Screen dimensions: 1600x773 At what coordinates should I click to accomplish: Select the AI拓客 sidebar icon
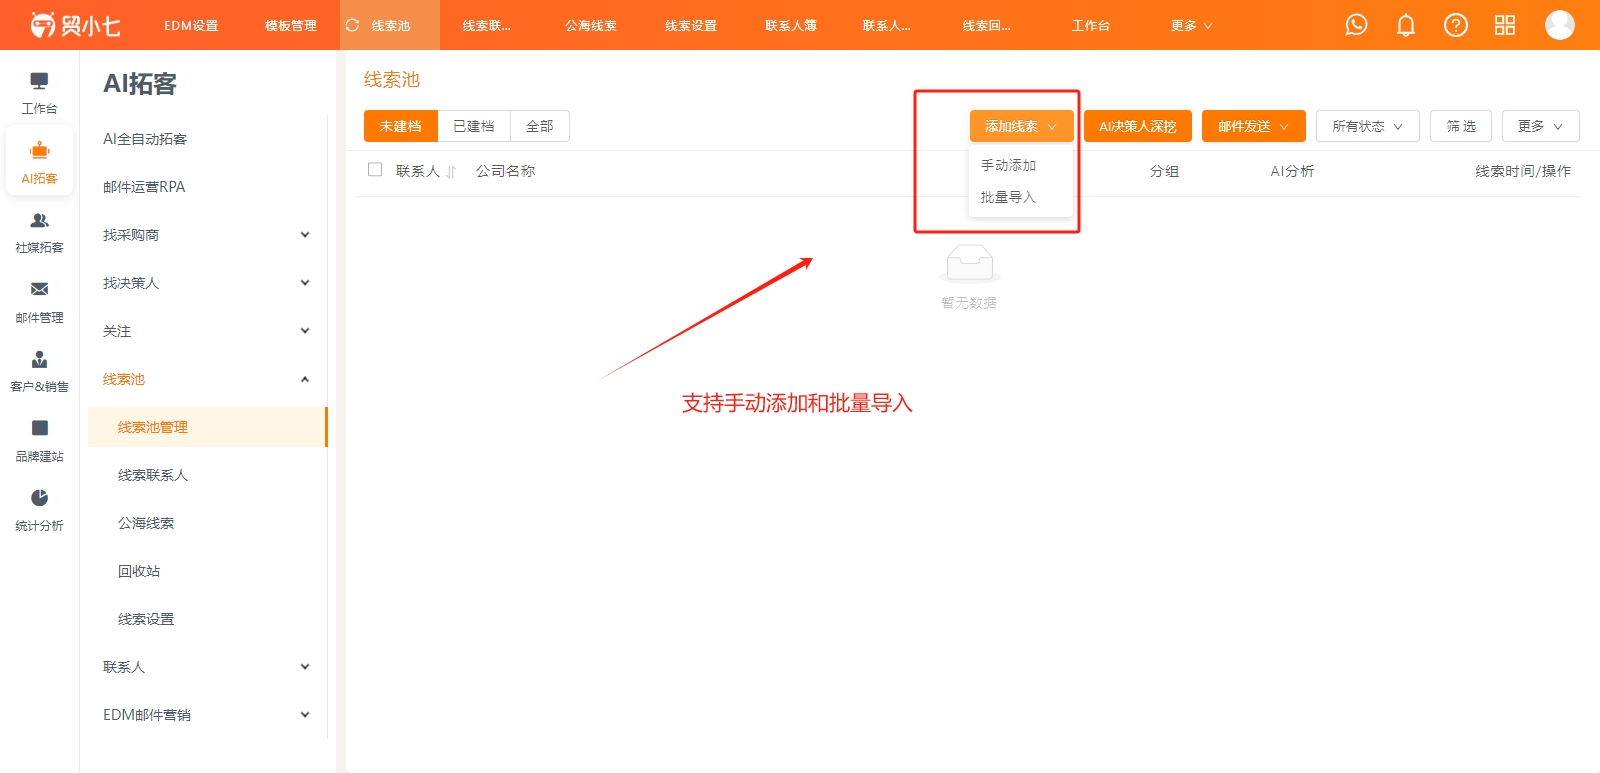click(39, 162)
